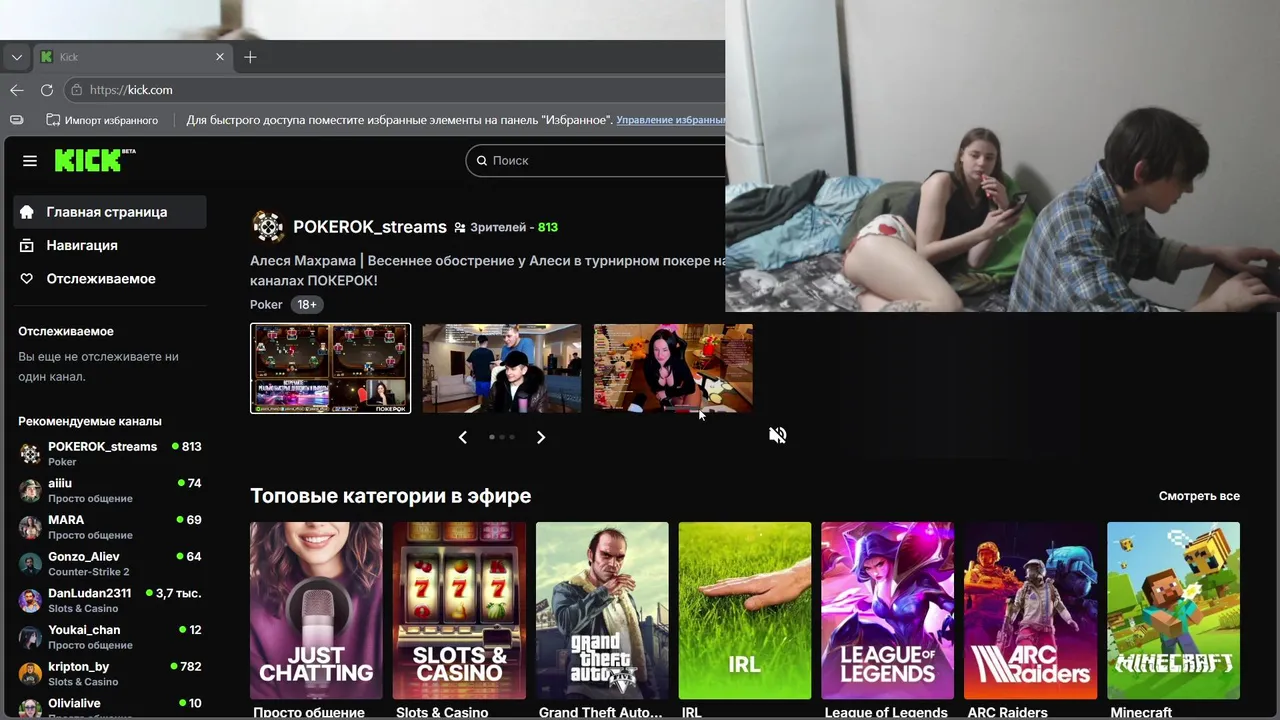This screenshot has width=1280, height=720.
Task: Click POKEROK_streams avatar in recommended channels
Action: (x=30, y=454)
